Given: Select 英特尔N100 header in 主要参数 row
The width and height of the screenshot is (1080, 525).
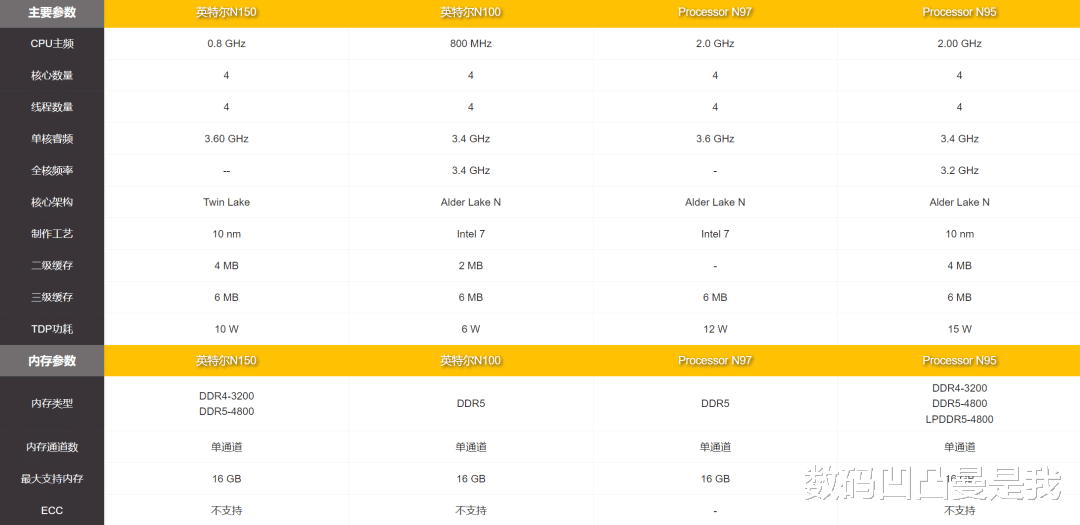Looking at the screenshot, I should coord(470,12).
